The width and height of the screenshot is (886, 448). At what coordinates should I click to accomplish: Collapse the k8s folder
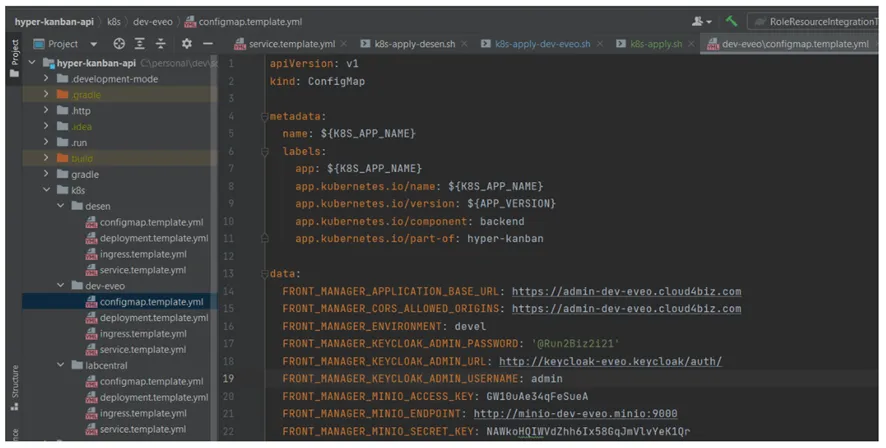click(46, 190)
